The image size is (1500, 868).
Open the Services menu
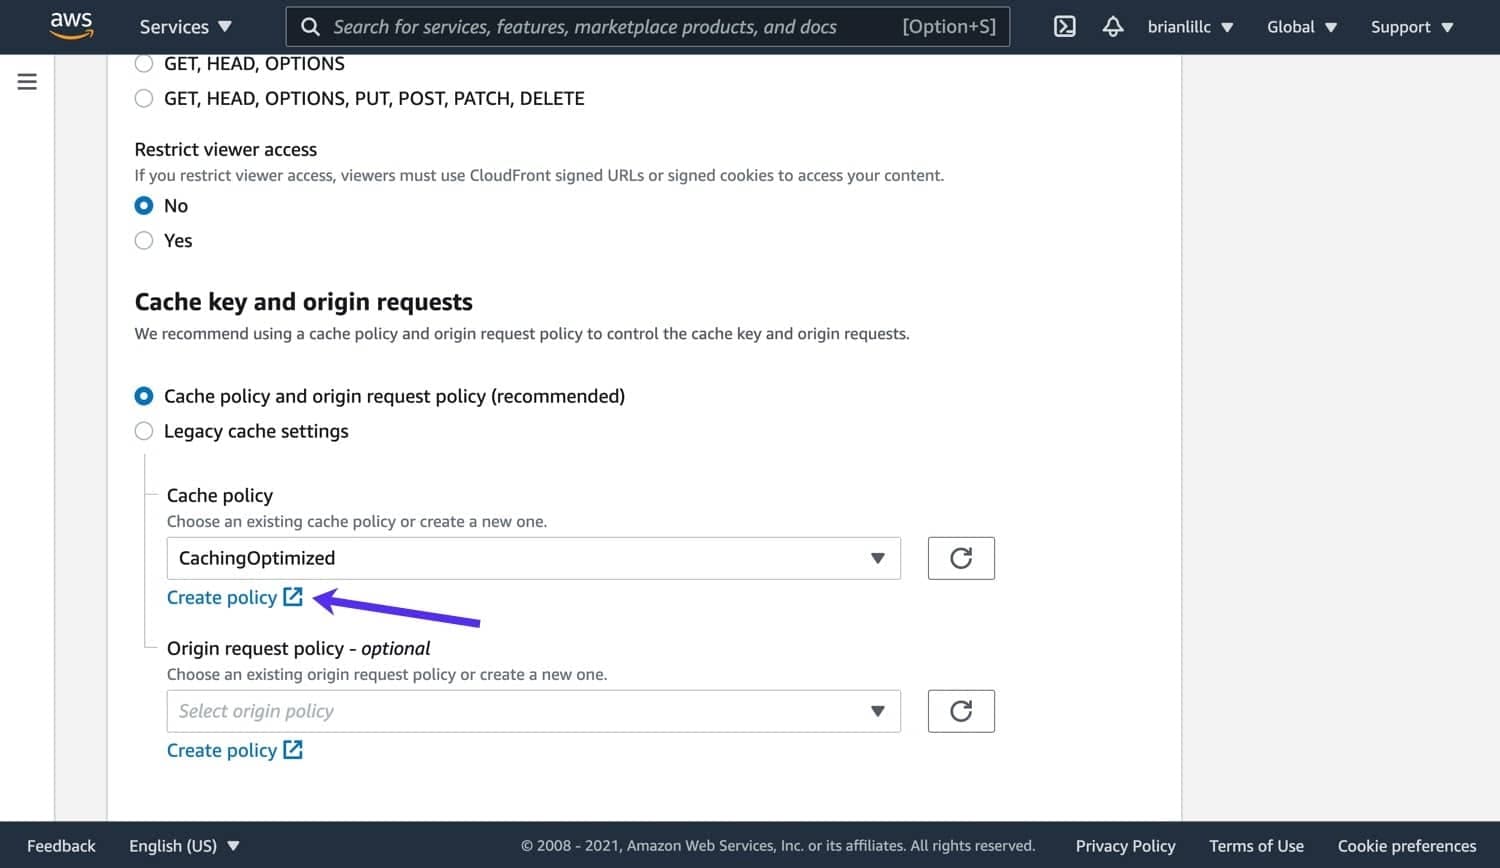coord(185,27)
